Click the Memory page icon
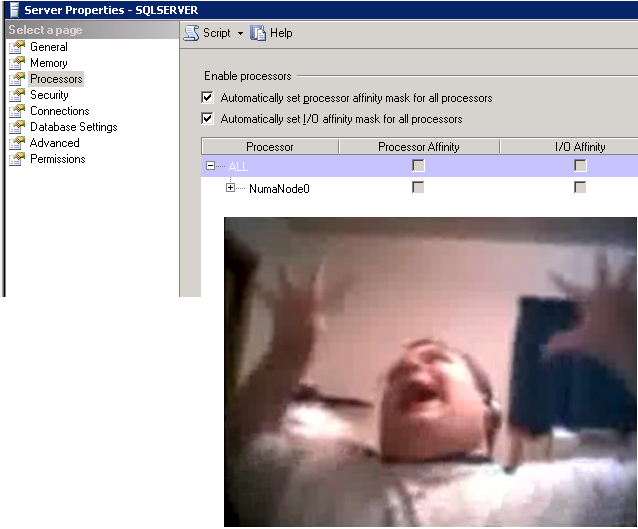 17,63
